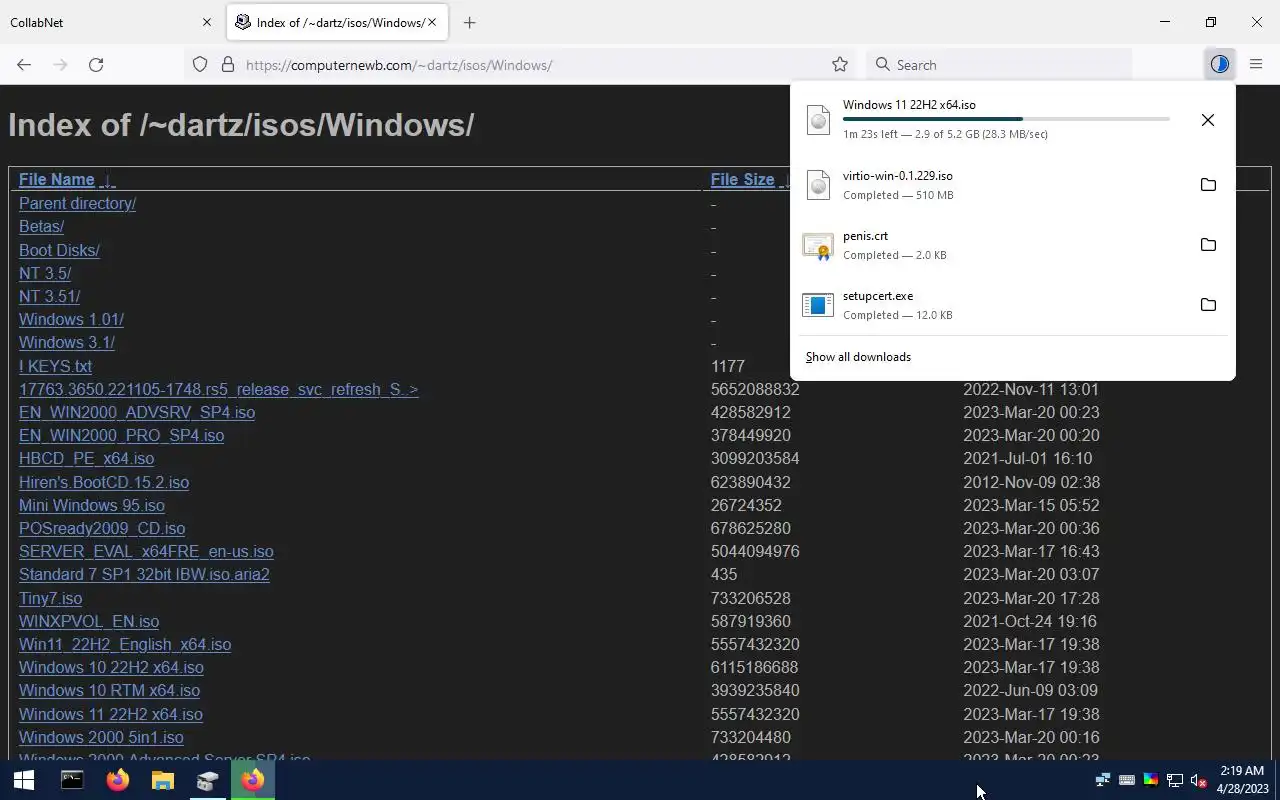1280x800 pixels.
Task: Show virtio-win-0.1.229.iso in its folder
Action: pos(1208,185)
